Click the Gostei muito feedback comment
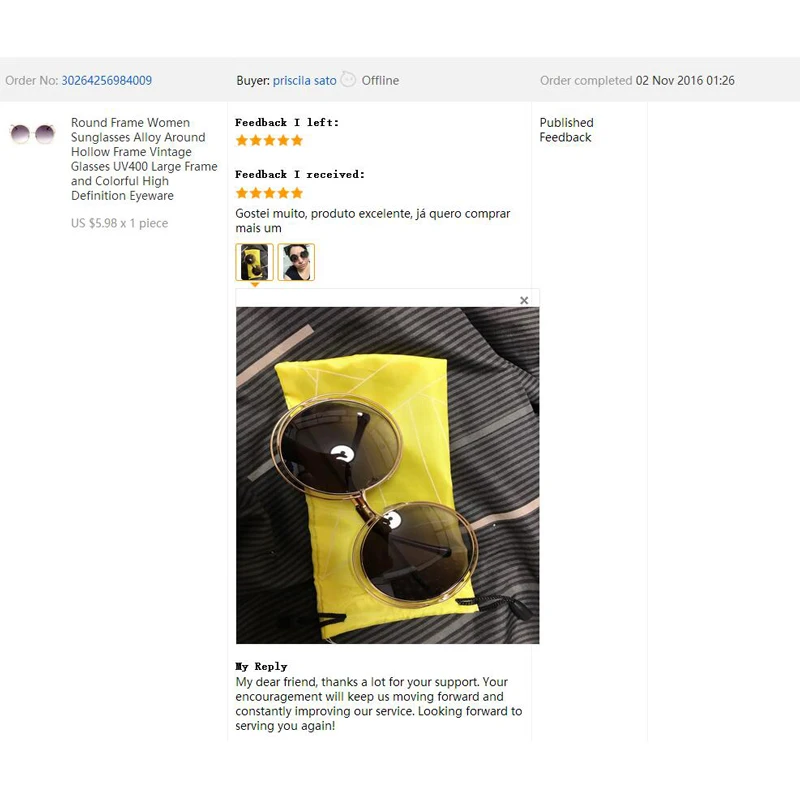The height and width of the screenshot is (800, 800). point(372,221)
